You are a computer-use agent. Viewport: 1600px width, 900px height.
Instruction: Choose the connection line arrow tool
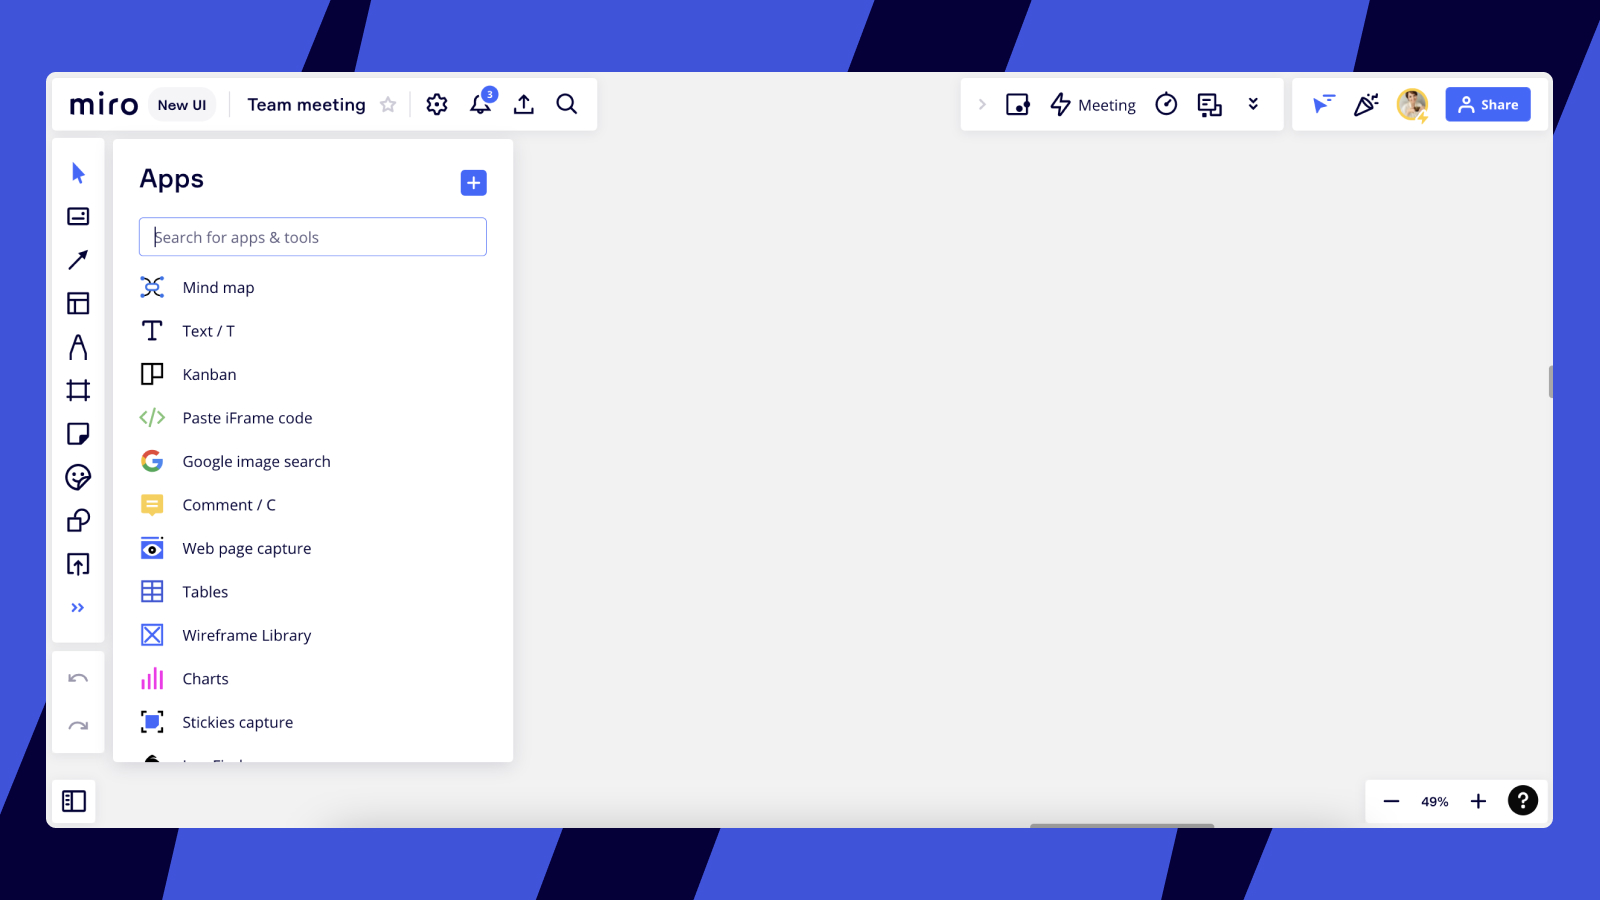pyautogui.click(x=78, y=260)
